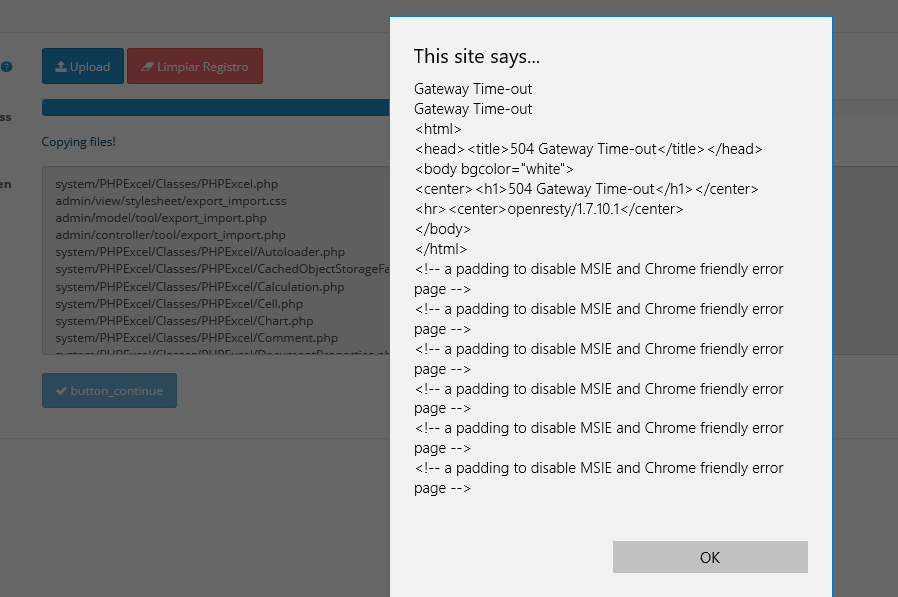Viewport: 898px width, 597px height.
Task: Click the Upload button
Action: pyautogui.click(x=83, y=66)
